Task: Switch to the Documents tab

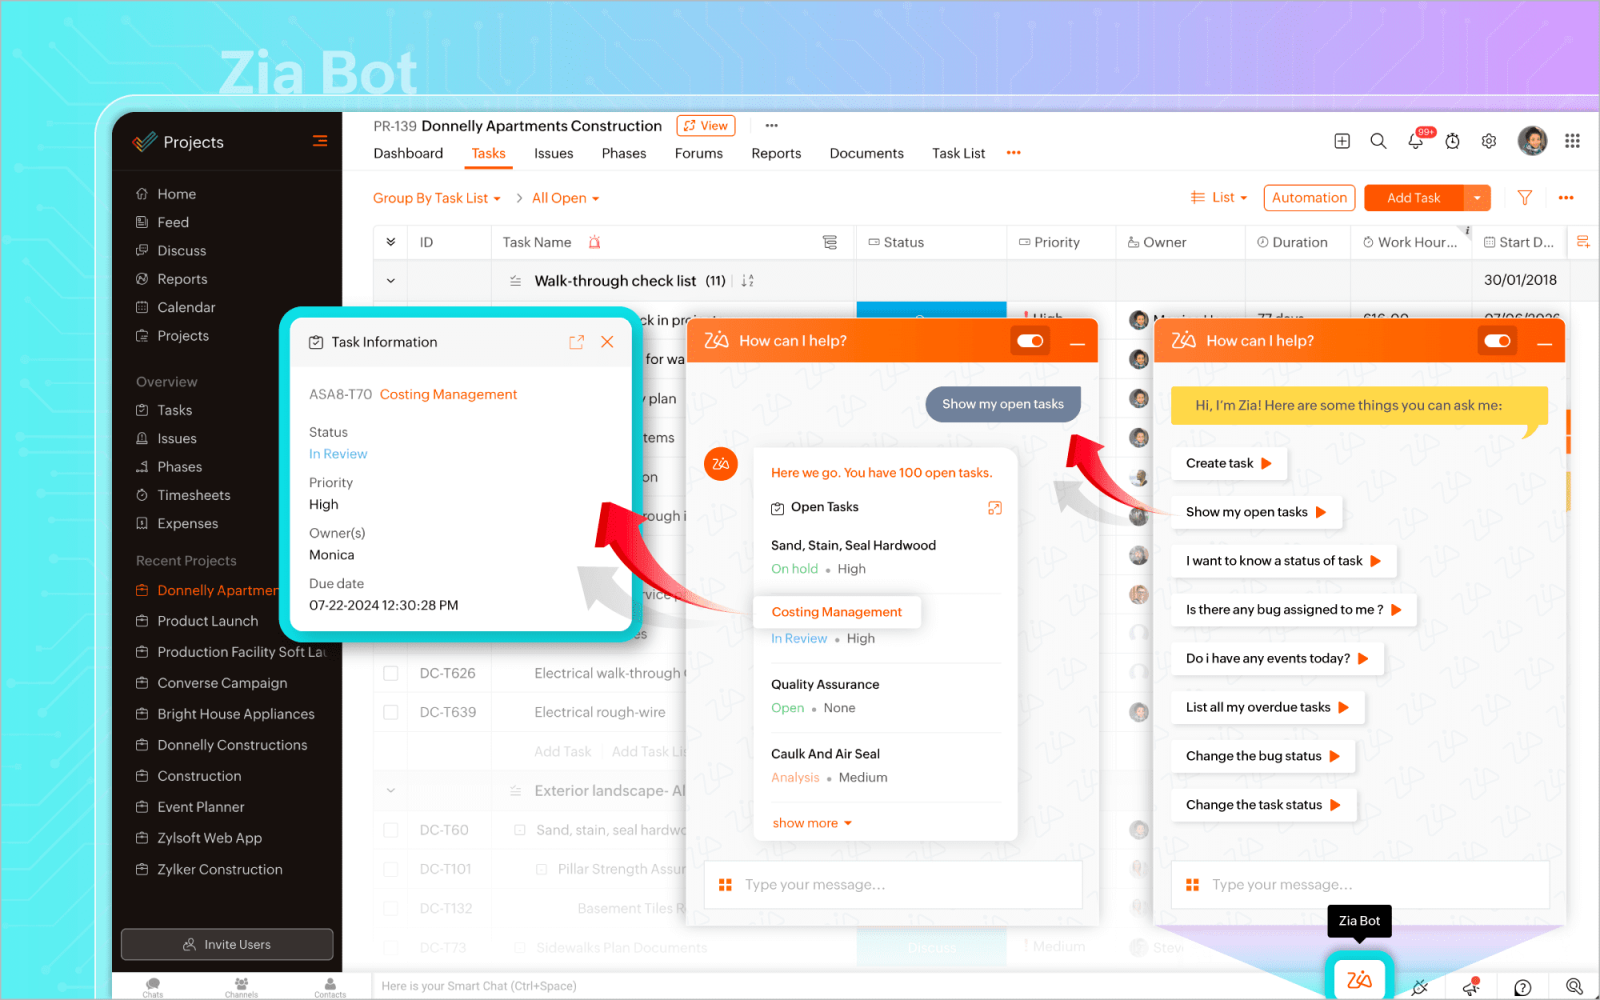Action: click(x=866, y=153)
